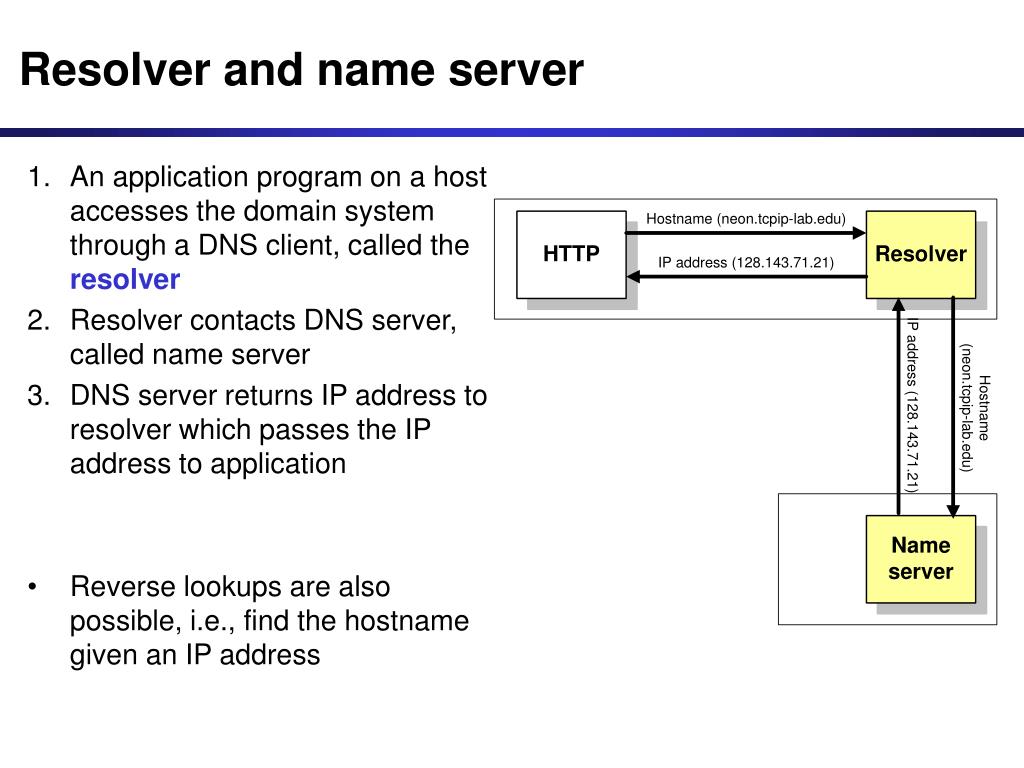Click the slide title 'Resolver and name server'

point(302,70)
